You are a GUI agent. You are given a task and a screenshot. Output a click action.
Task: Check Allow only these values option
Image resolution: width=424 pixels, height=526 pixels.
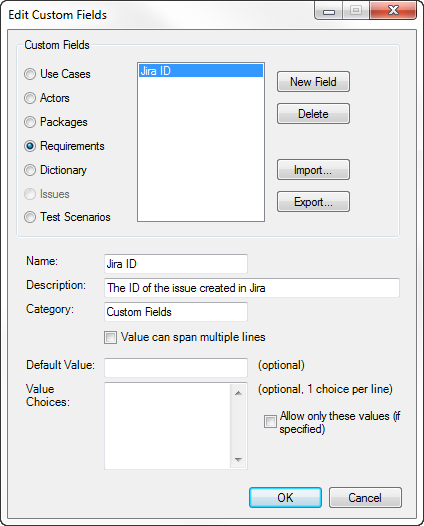(x=270, y=421)
